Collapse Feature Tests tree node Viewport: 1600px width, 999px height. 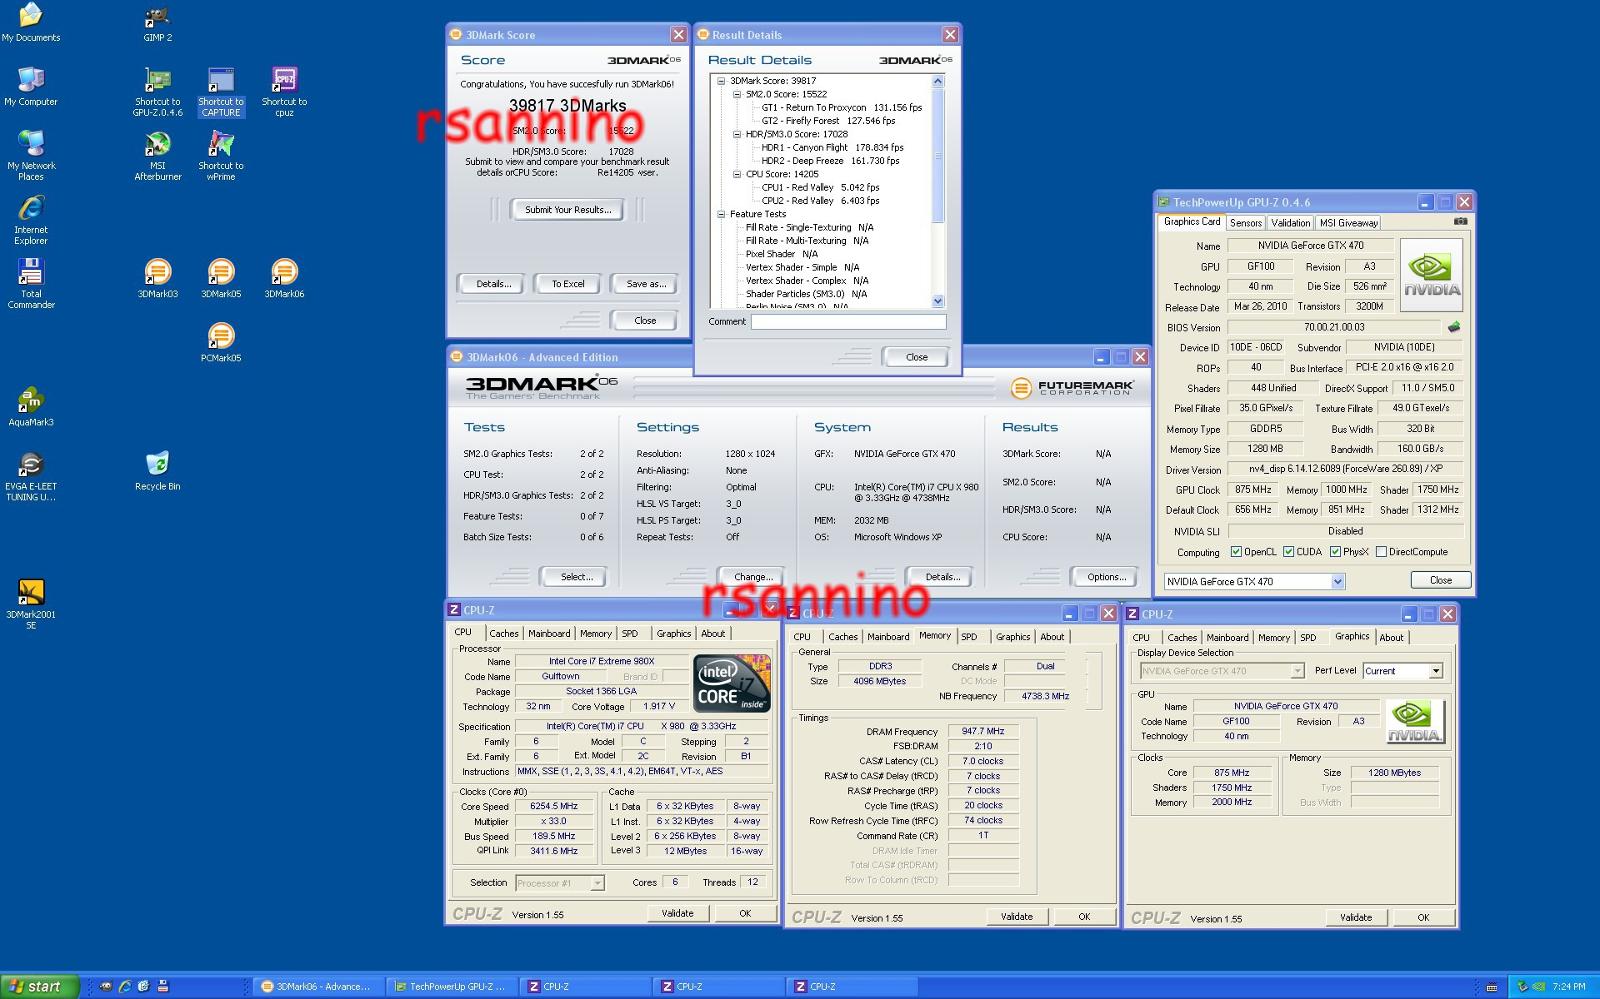pyautogui.click(x=721, y=214)
